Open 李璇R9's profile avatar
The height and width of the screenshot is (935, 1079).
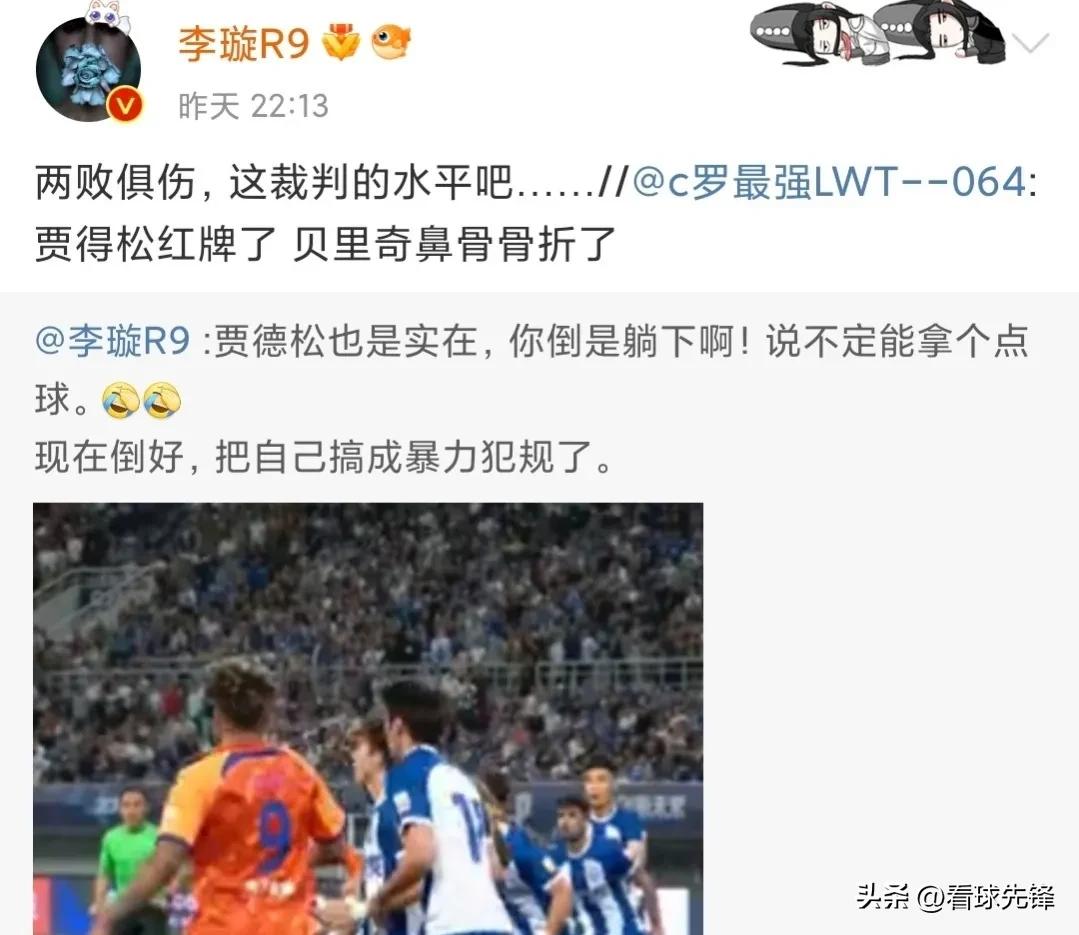coord(88,69)
